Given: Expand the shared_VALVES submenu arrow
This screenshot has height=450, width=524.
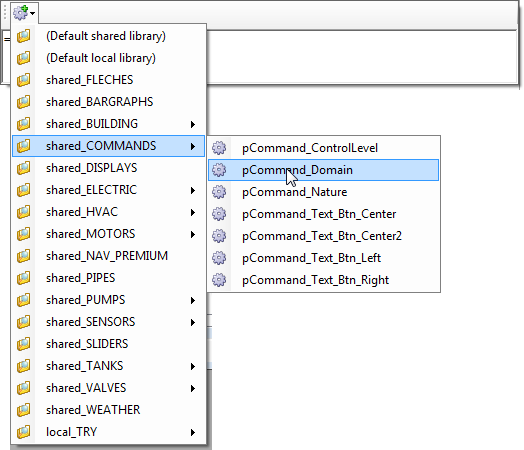Looking at the screenshot, I should [x=193, y=388].
